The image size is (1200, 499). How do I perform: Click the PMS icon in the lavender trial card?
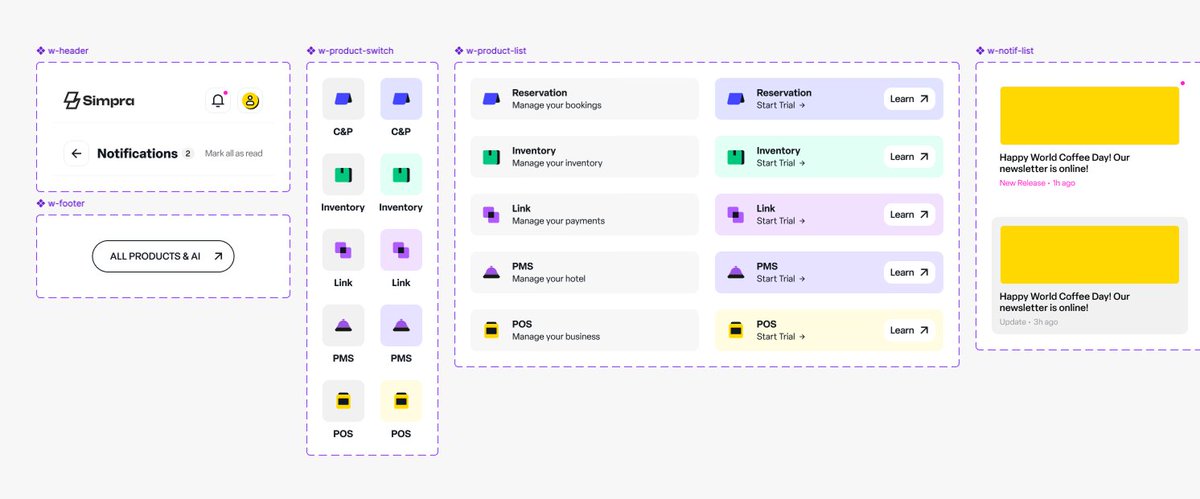(x=735, y=272)
